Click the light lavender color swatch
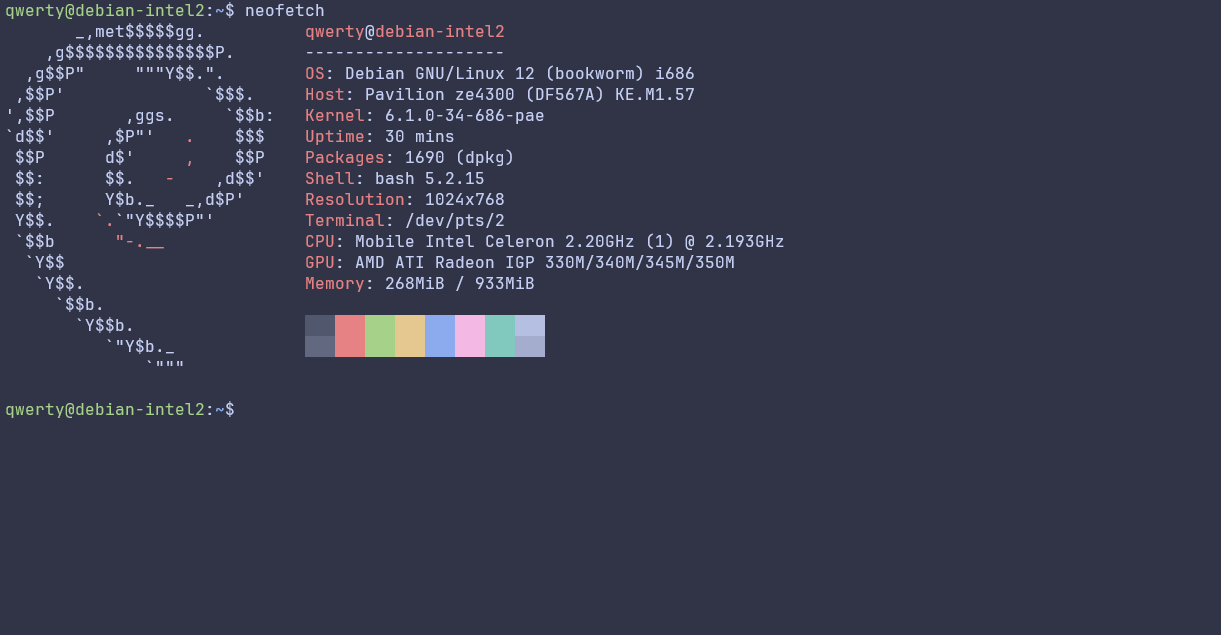Viewport: 1221px width, 635px height. (530, 336)
